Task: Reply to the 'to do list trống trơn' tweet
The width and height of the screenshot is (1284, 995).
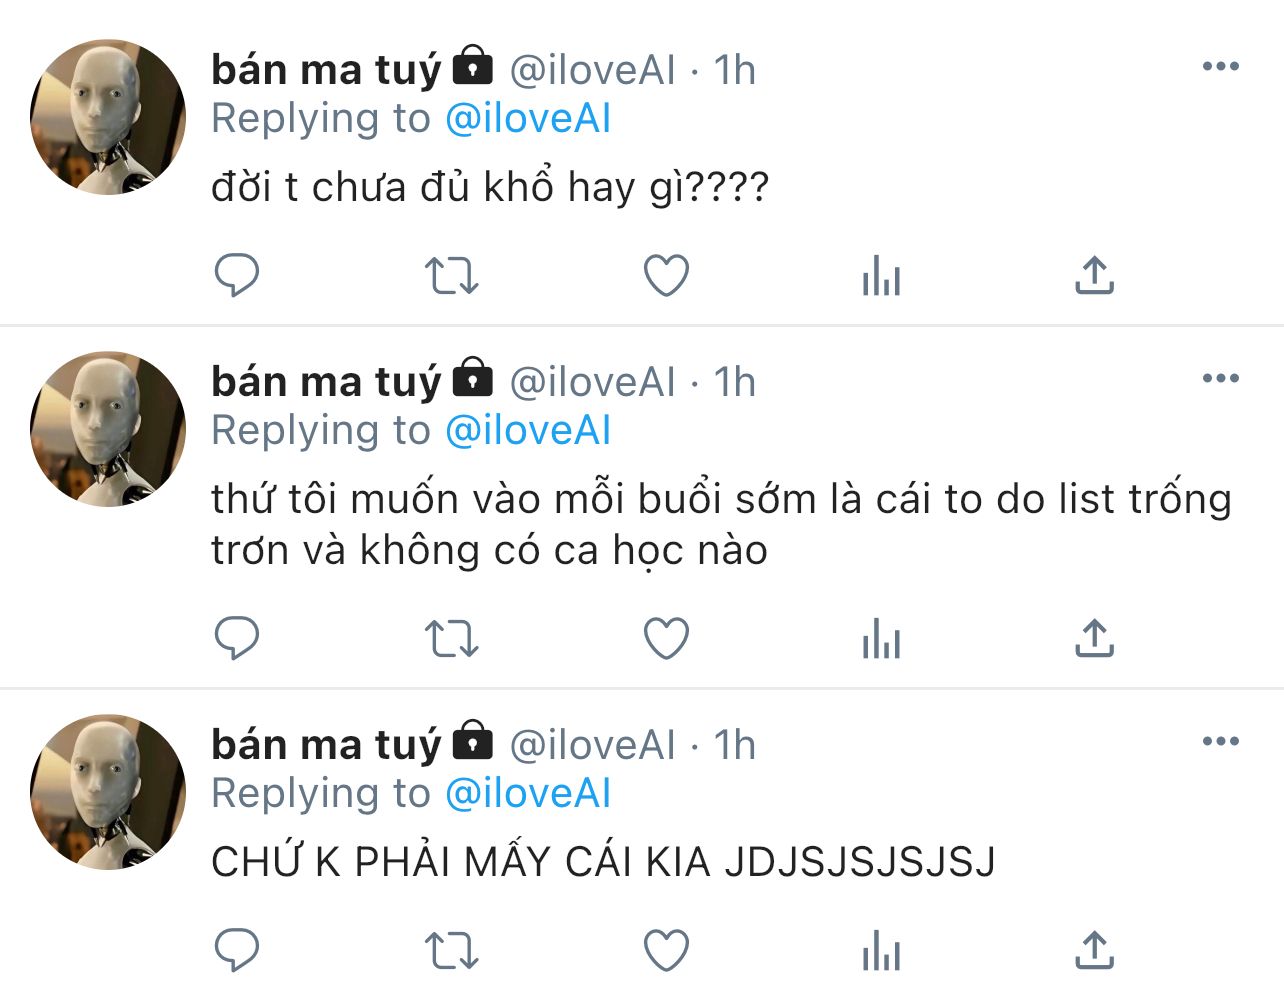Action: pyautogui.click(x=237, y=638)
